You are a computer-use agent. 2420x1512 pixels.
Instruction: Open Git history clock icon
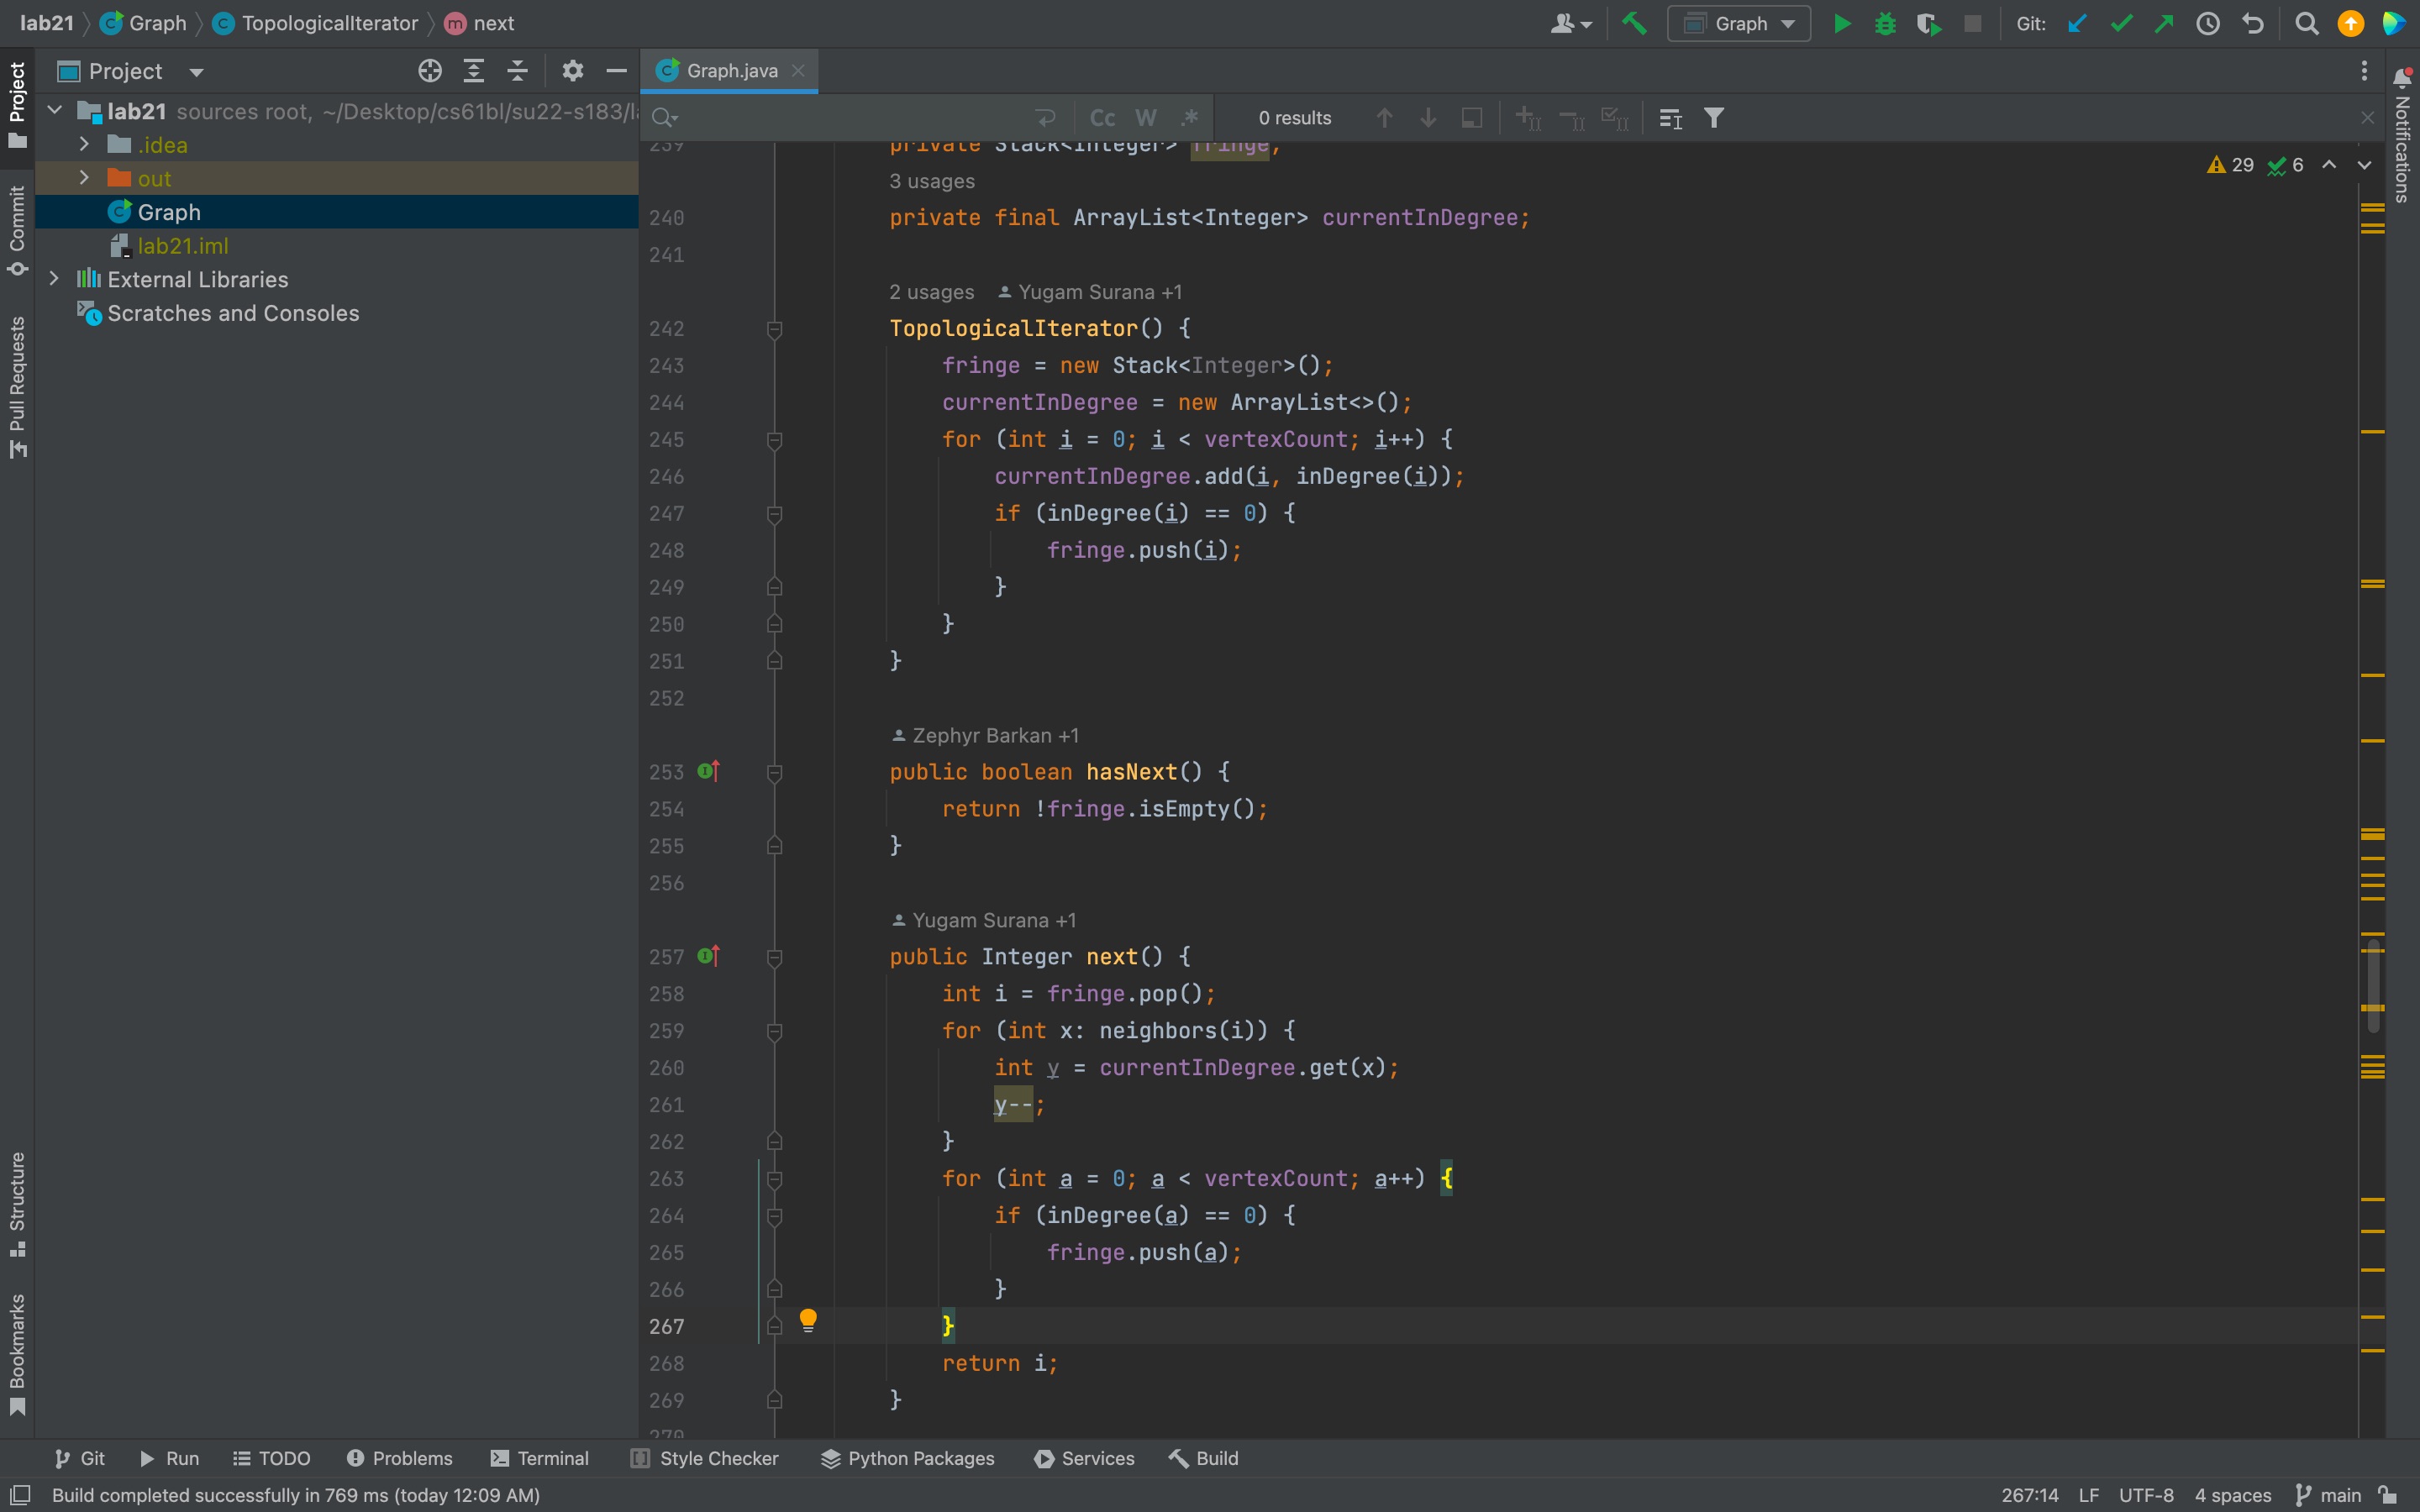[2208, 23]
